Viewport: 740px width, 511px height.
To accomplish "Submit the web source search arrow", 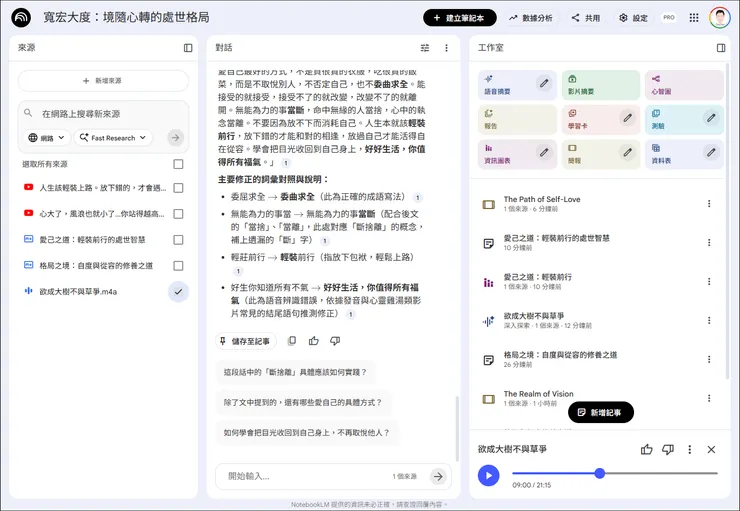I will [176, 138].
